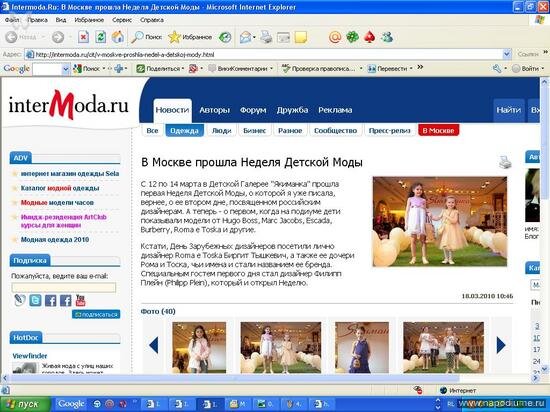
Task: Click the YouTube icon under subscription box
Action: pyautogui.click(x=80, y=300)
